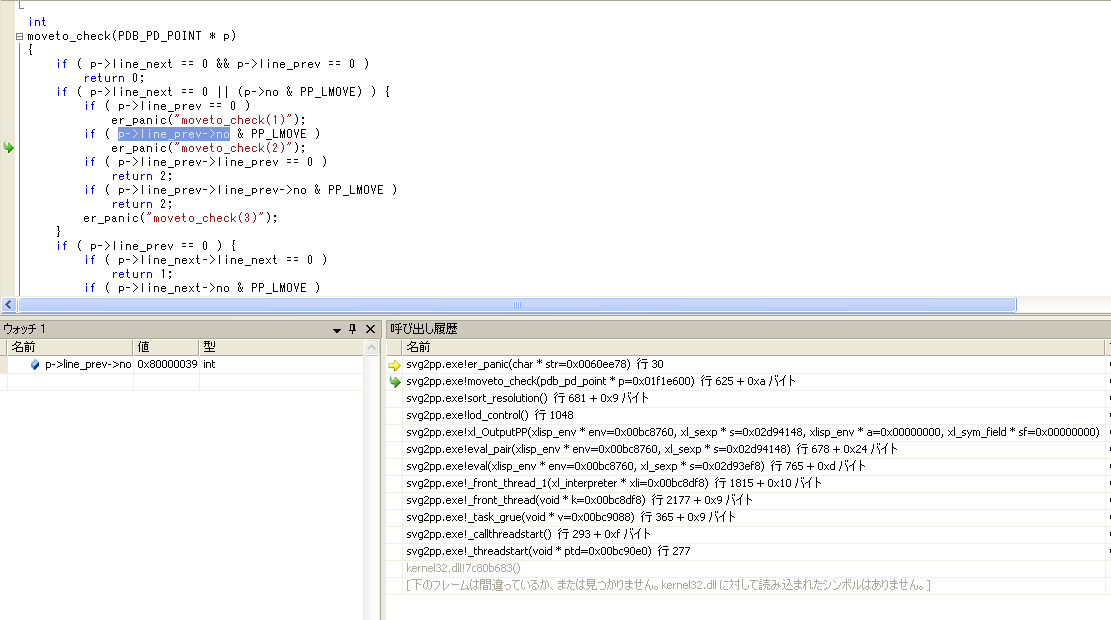Select the lod_control call stack frame
This screenshot has width=1111, height=620.
click(x=490, y=415)
